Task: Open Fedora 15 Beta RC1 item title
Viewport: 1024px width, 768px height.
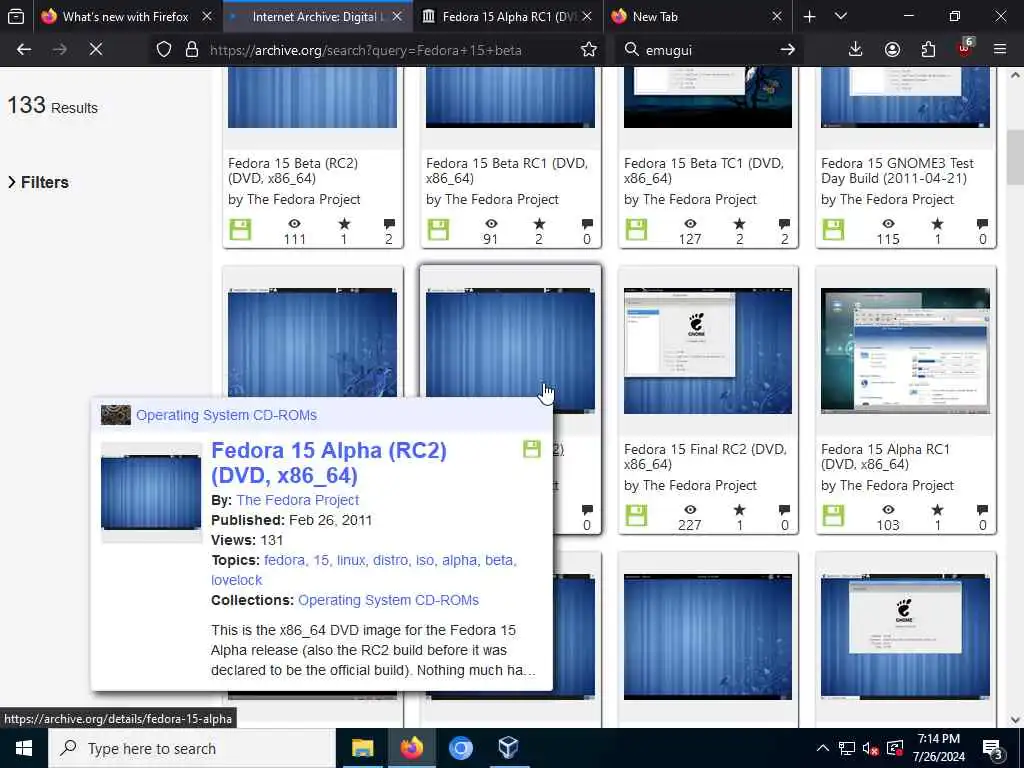Action: click(x=507, y=170)
